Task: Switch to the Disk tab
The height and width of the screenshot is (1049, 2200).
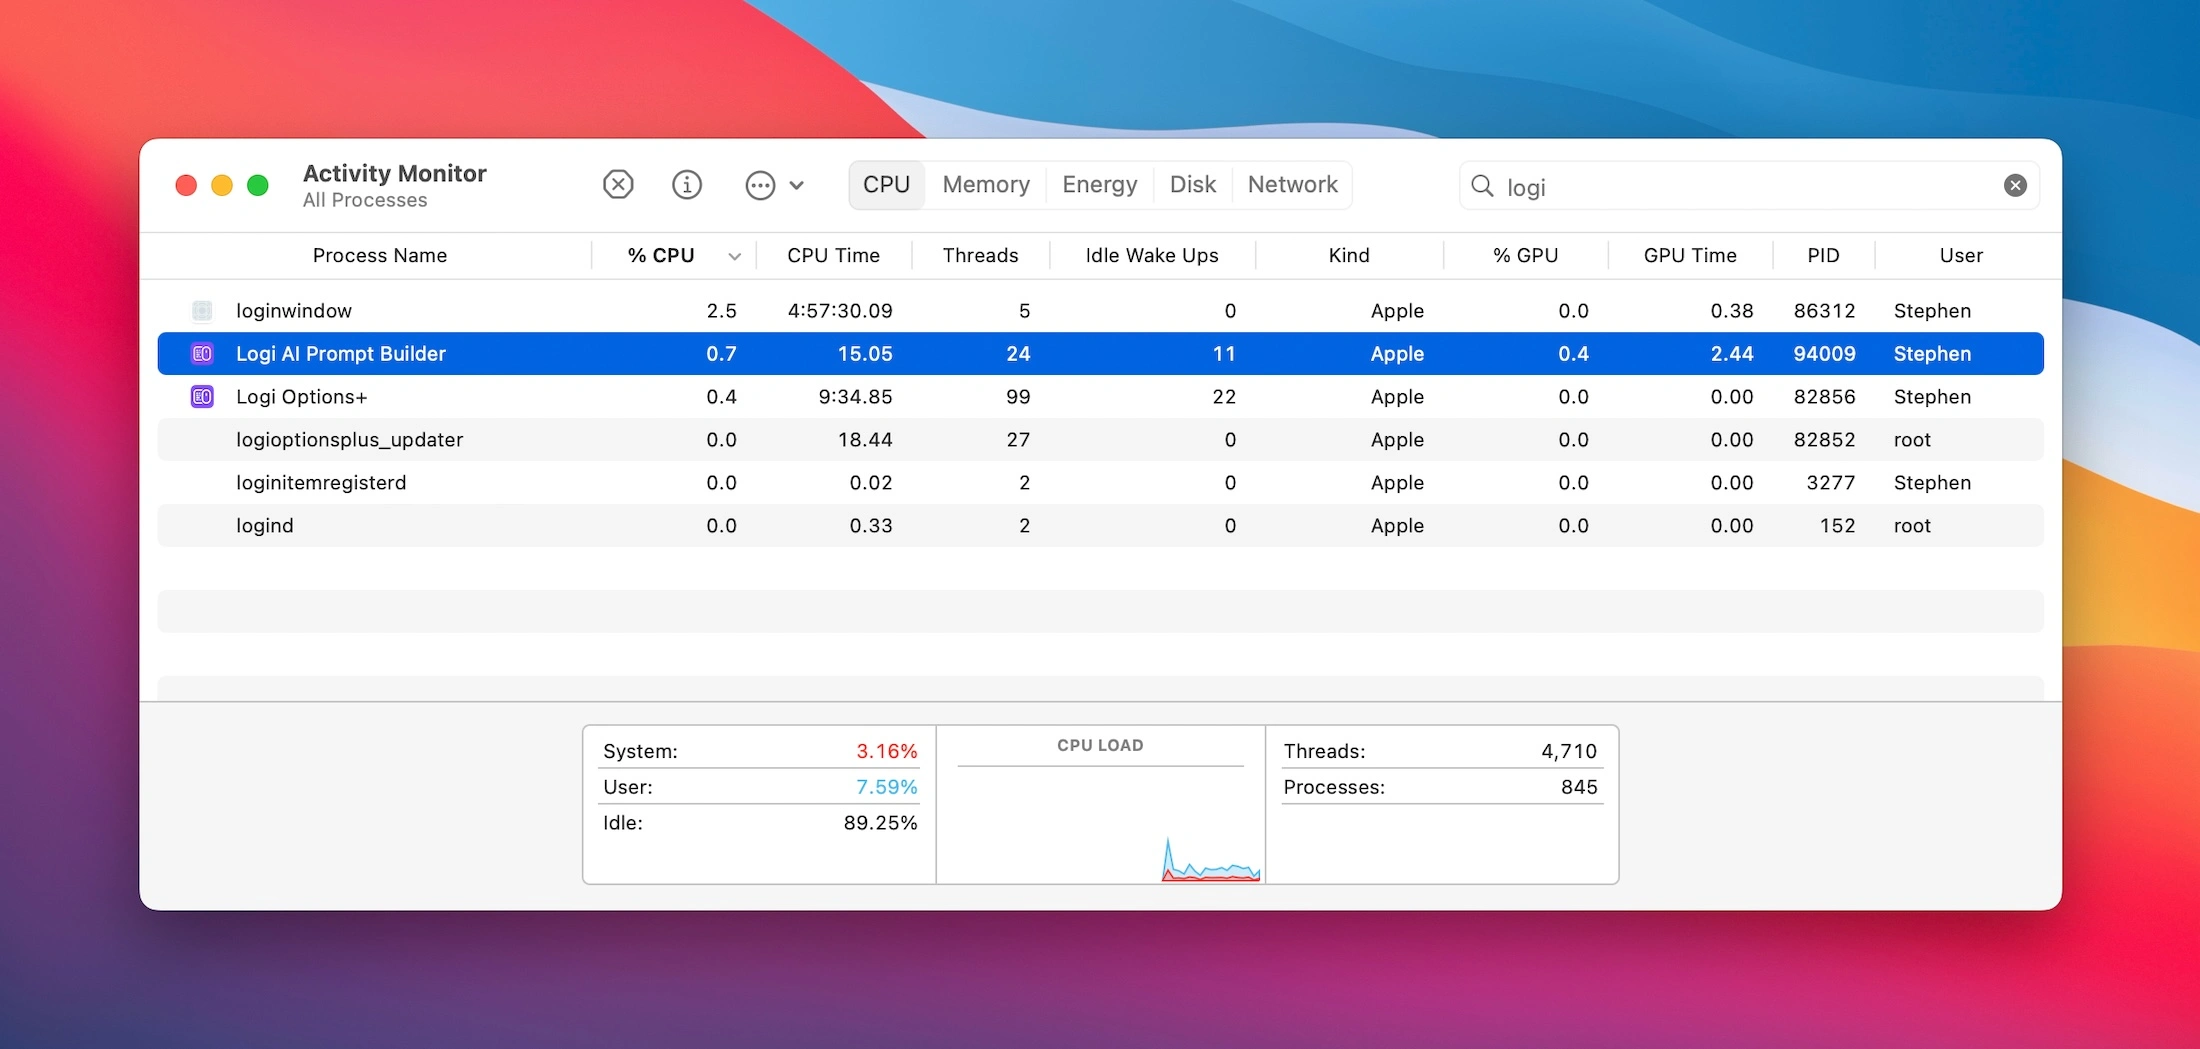Action: 1193,185
